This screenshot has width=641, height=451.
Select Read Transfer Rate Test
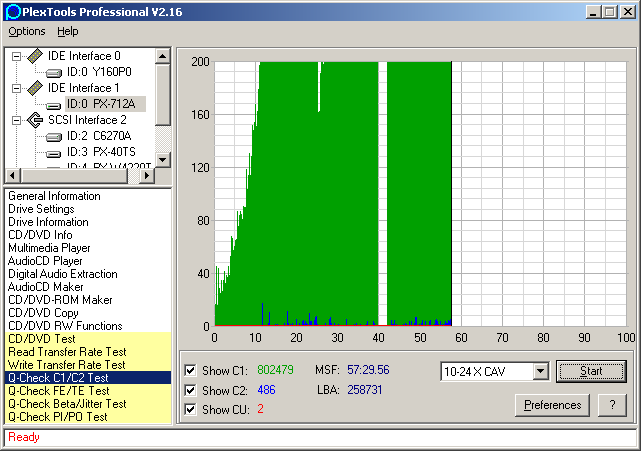coord(88,352)
